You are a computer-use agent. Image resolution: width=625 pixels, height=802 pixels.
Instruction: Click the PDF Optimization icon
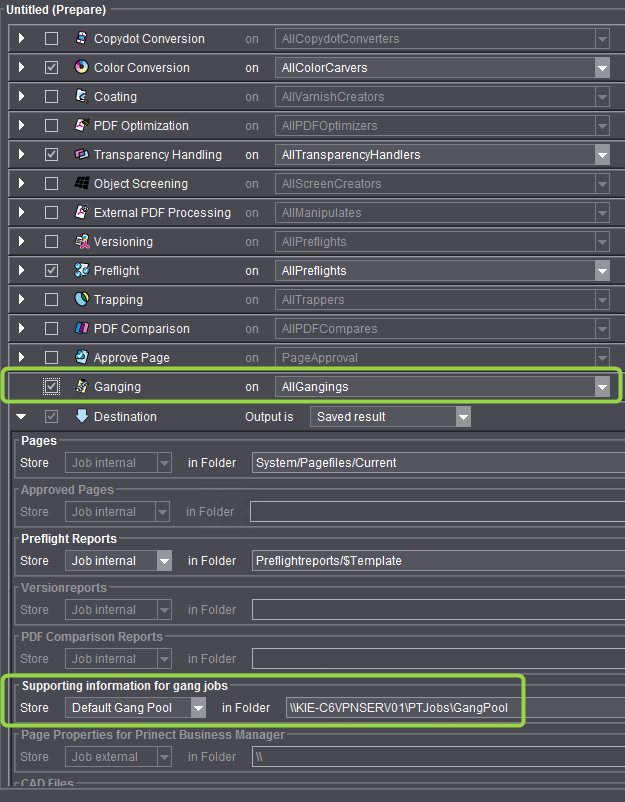[x=82, y=126]
